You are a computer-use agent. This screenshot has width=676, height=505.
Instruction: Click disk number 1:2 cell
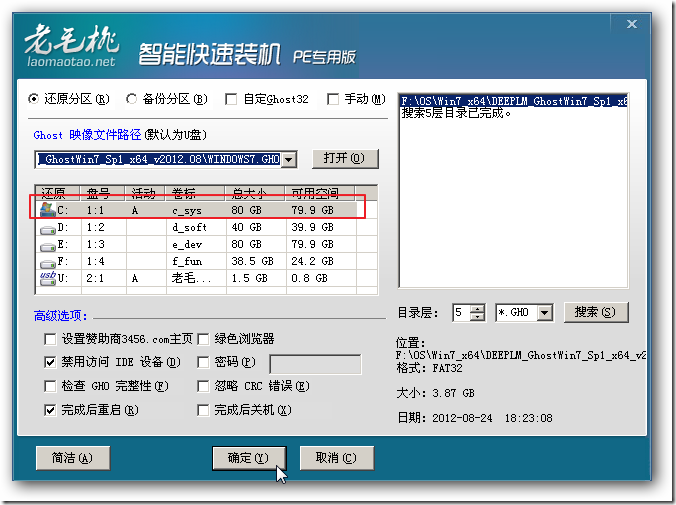tap(95, 227)
